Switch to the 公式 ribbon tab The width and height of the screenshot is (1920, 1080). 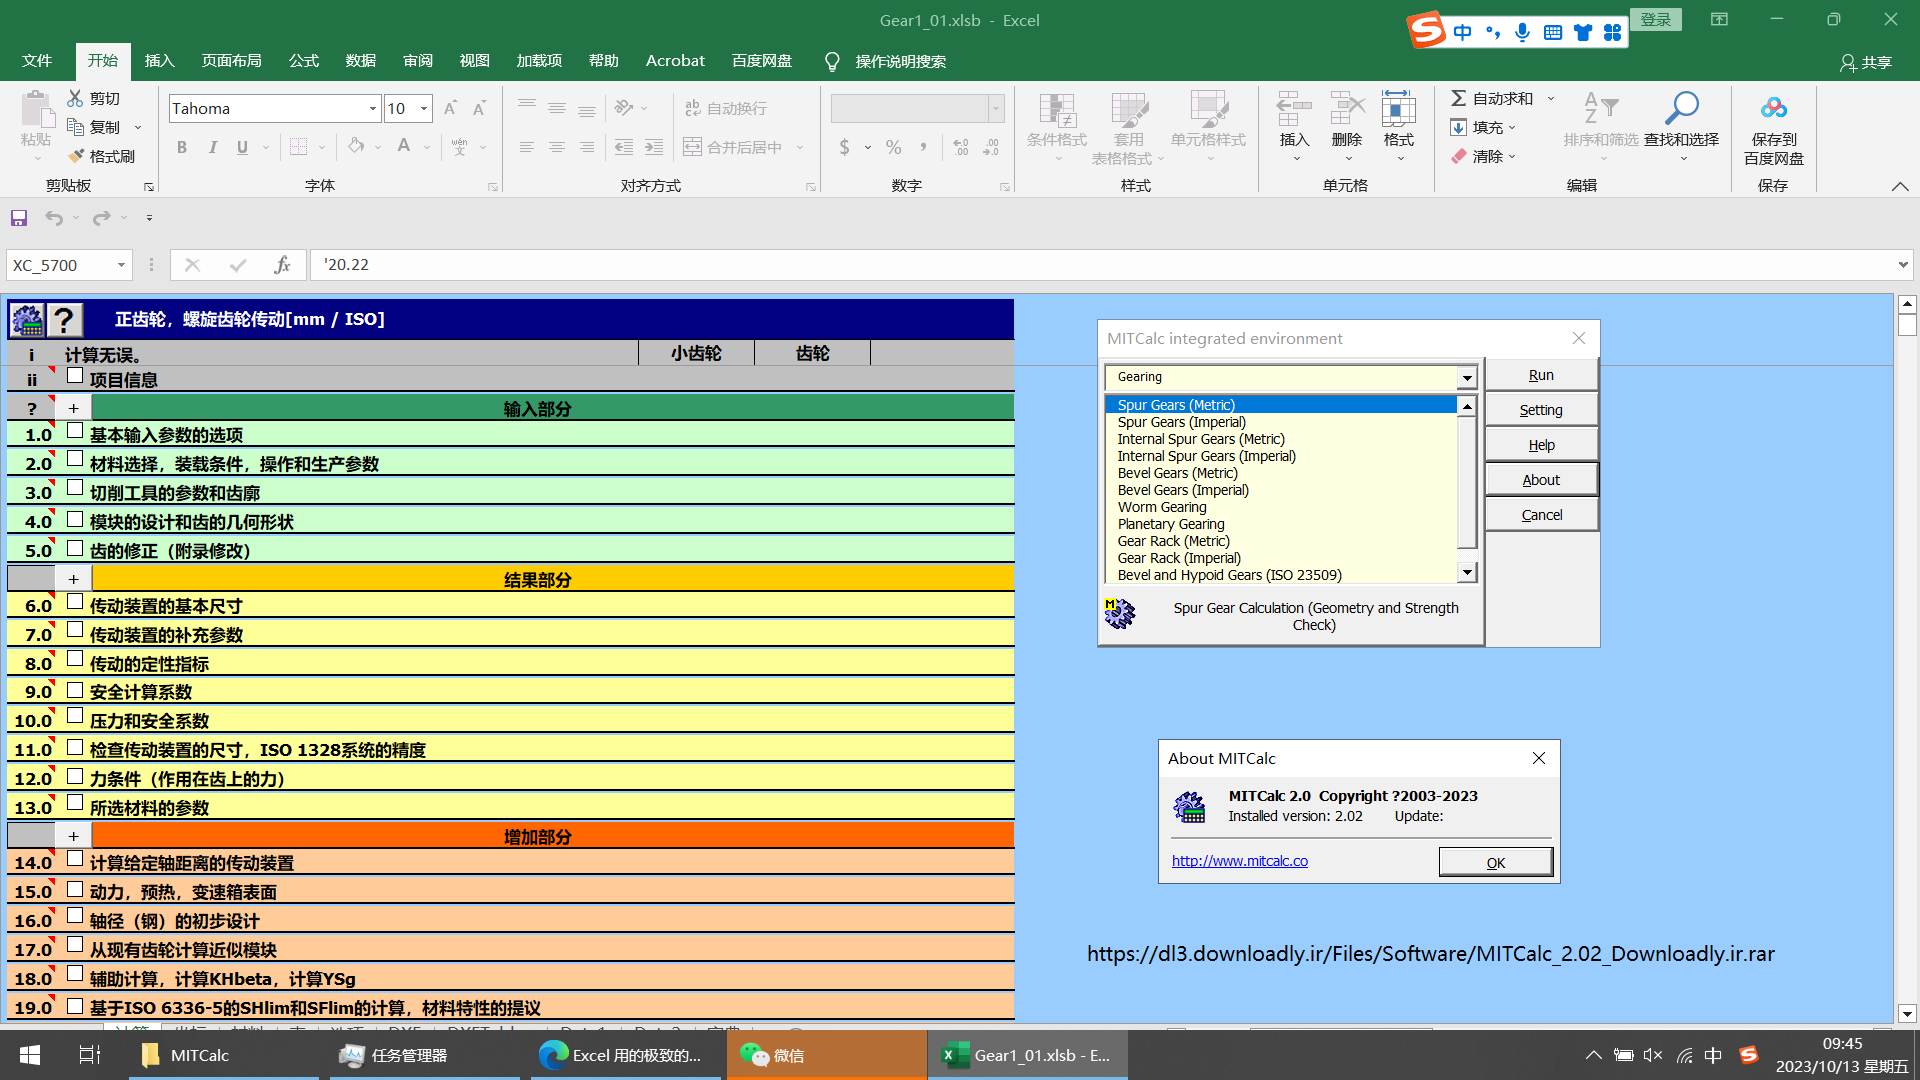(x=303, y=61)
